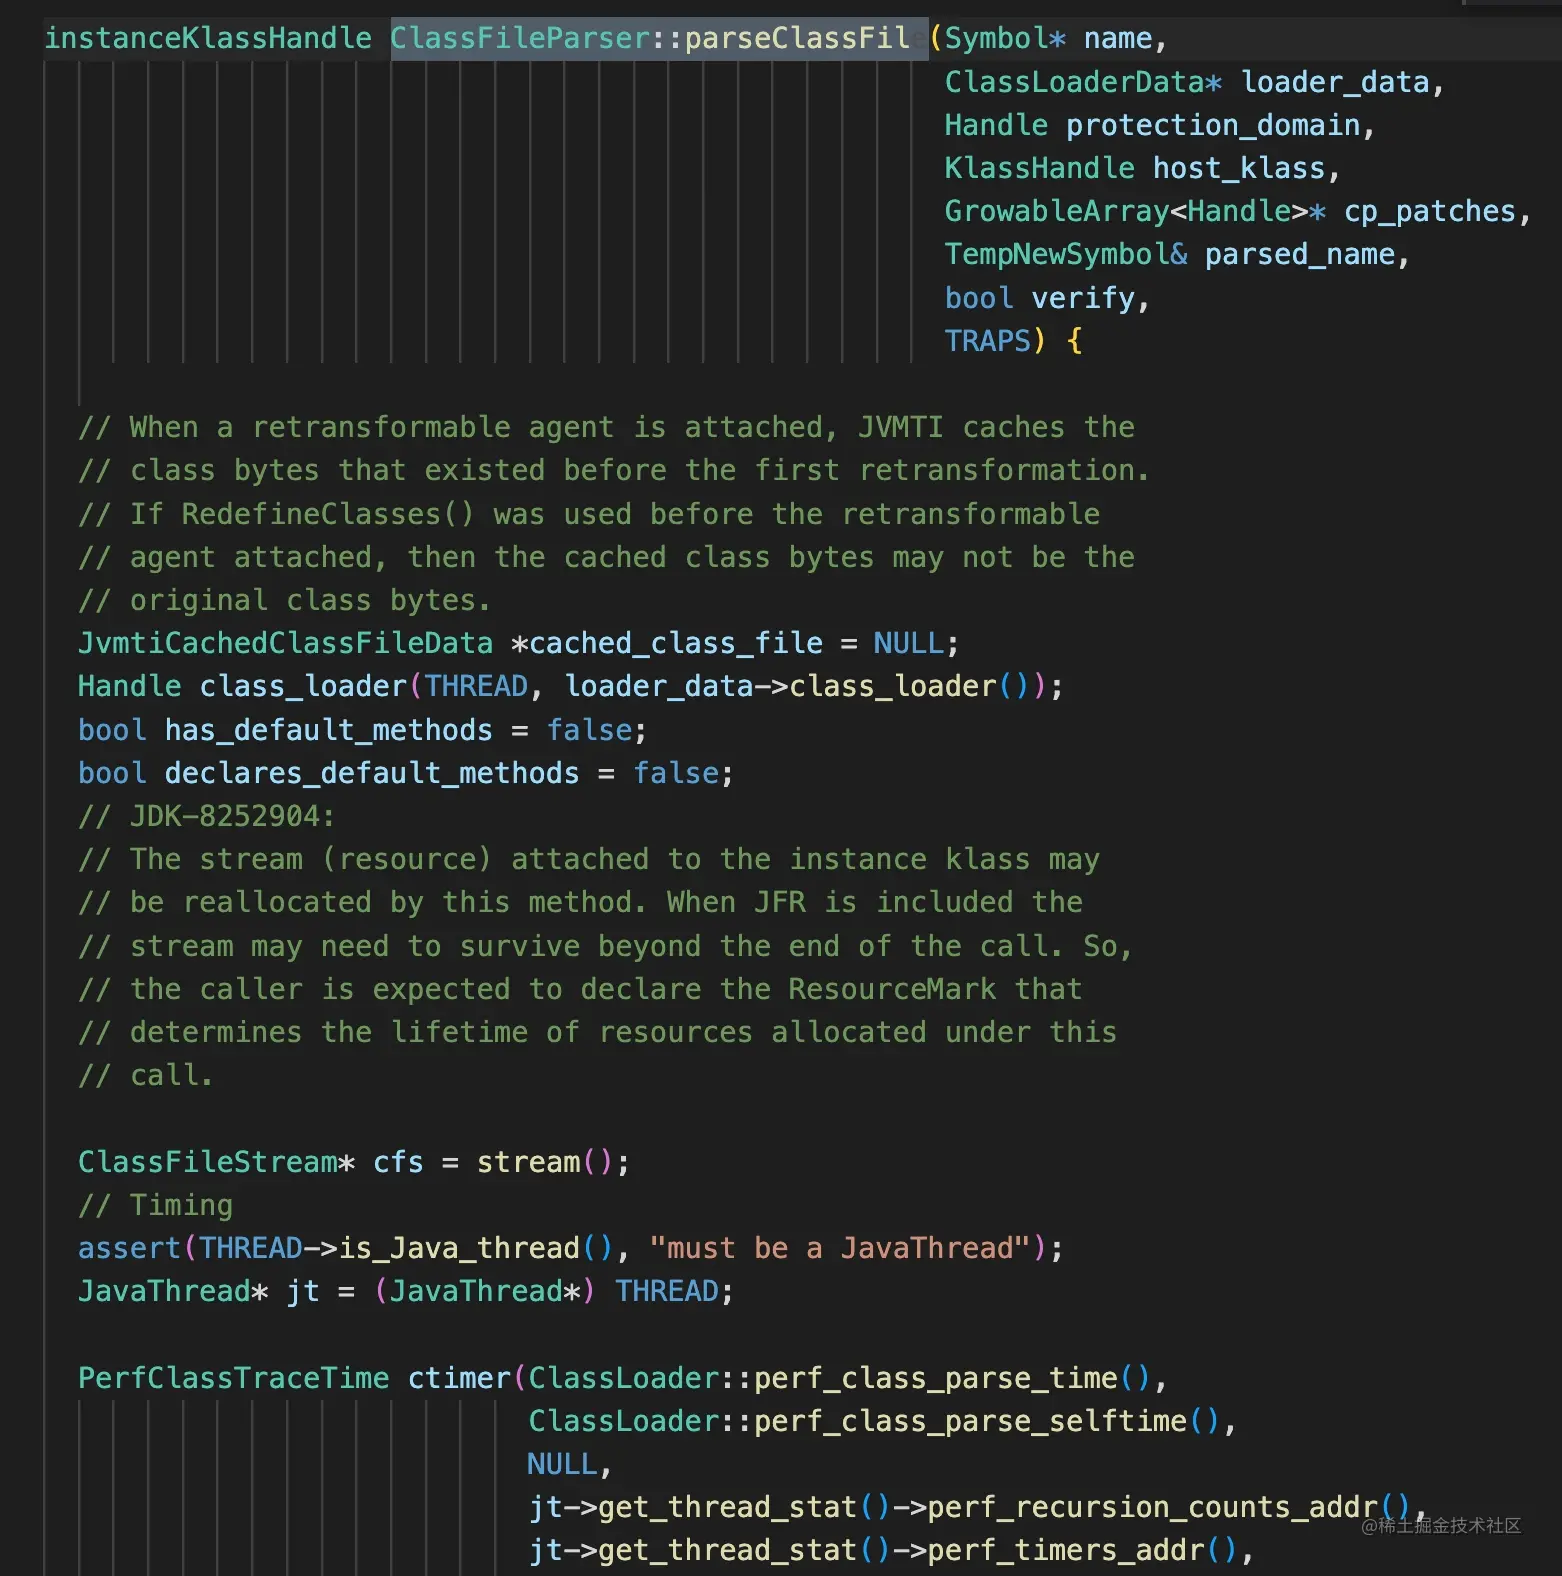The image size is (1562, 1576).
Task: Click comment 'the caller is expected to declare'
Action: [581, 989]
